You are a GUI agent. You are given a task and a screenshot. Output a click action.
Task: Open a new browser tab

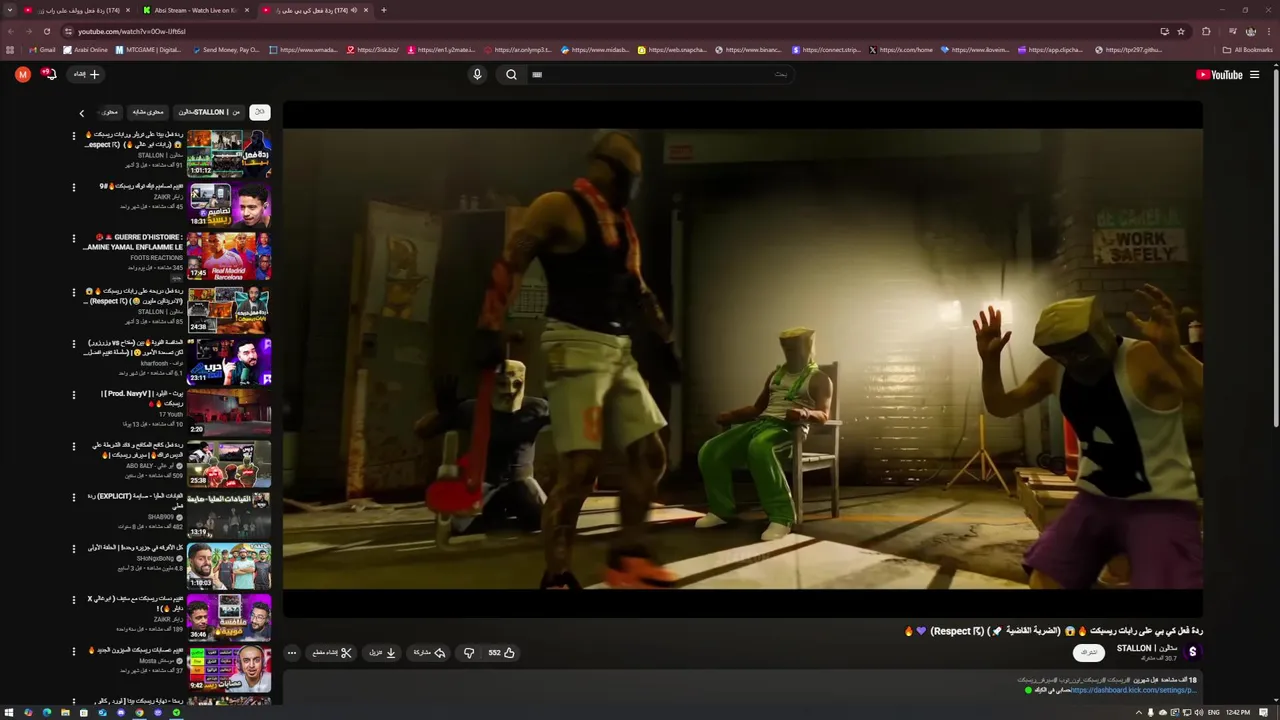pos(384,10)
